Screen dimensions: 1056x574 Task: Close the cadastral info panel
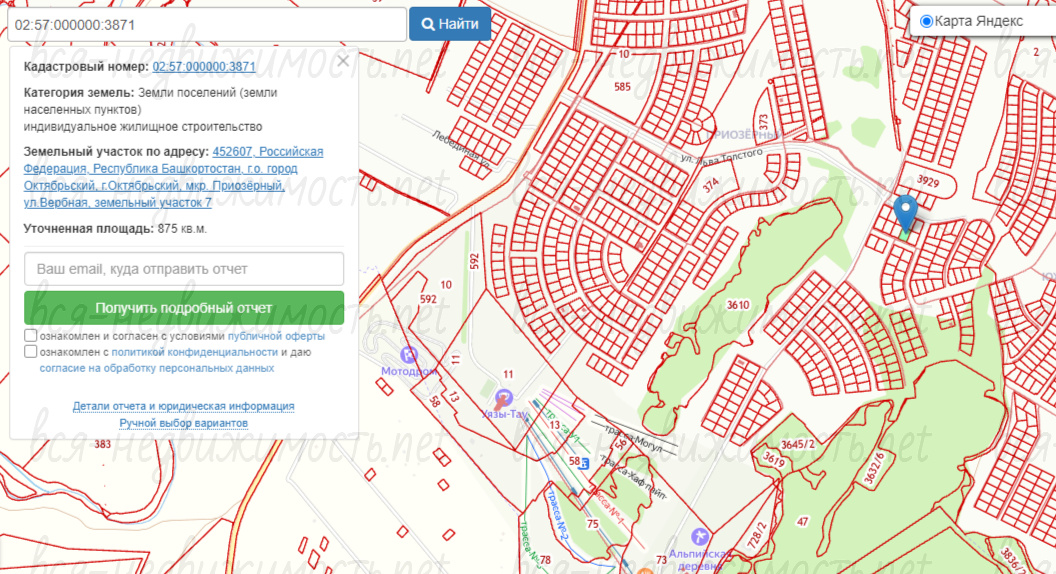pyautogui.click(x=343, y=61)
